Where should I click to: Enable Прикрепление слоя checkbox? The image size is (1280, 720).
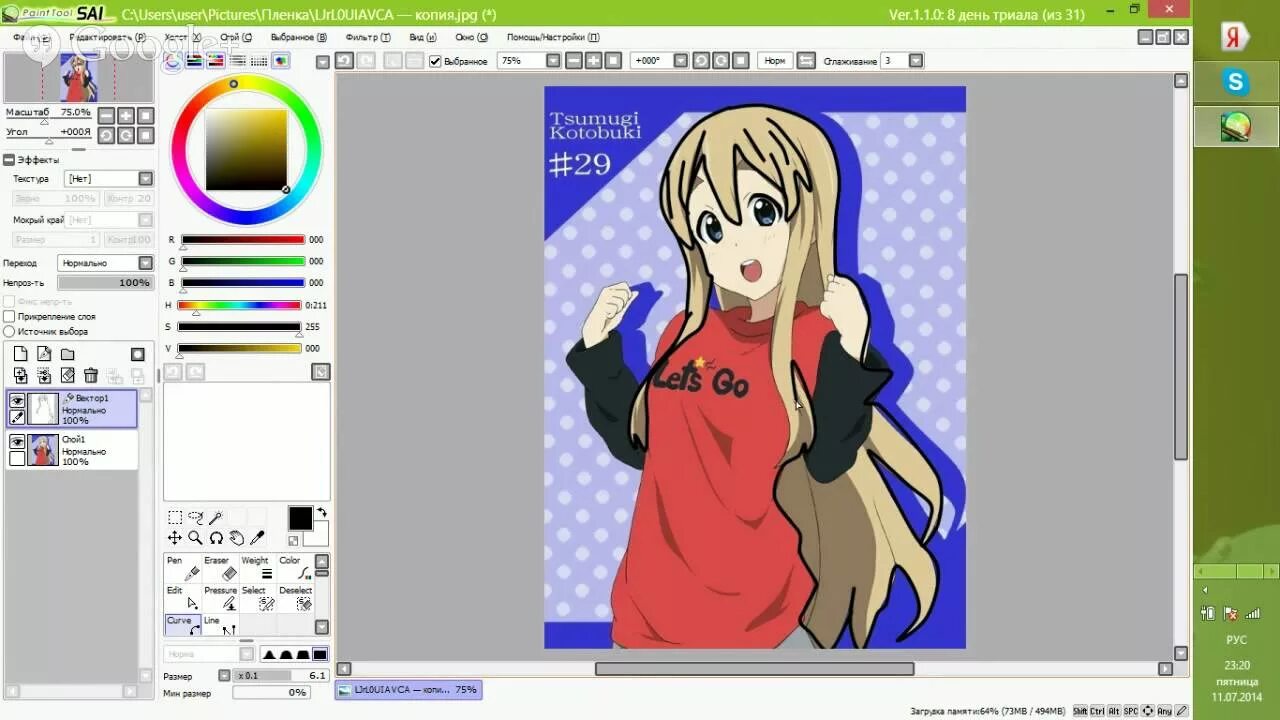click(9, 316)
